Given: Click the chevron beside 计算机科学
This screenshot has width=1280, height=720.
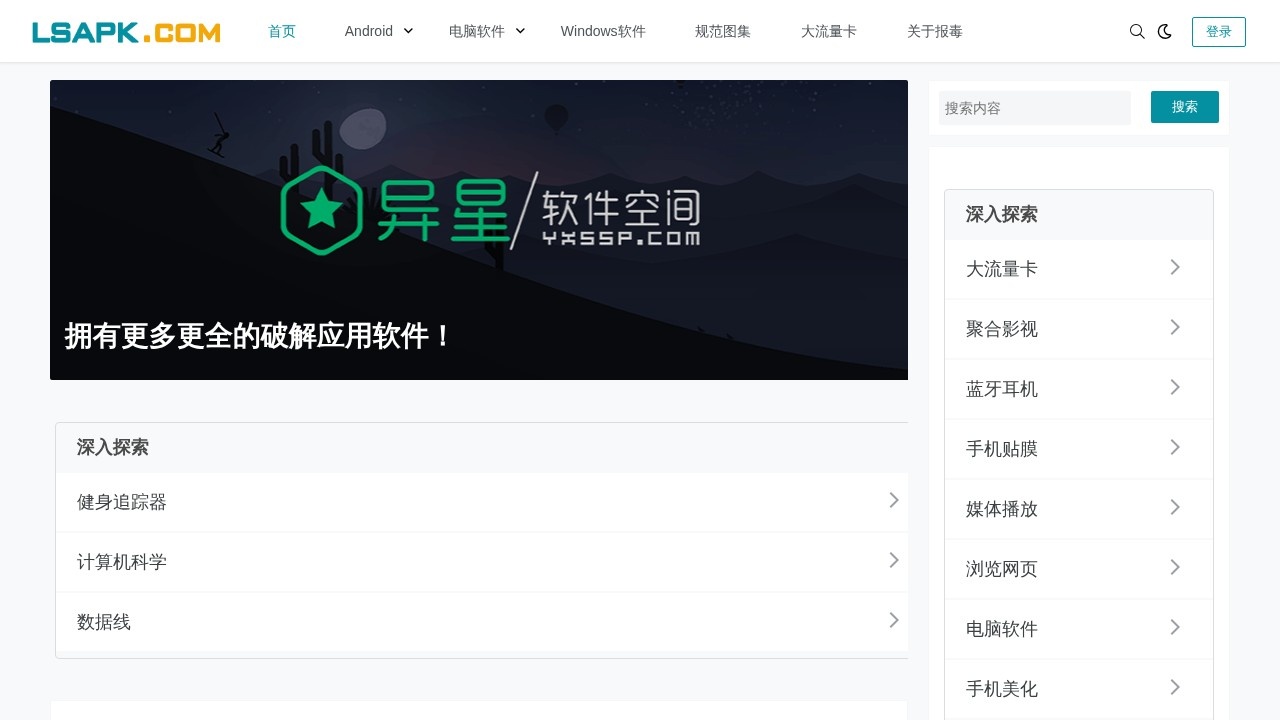Looking at the screenshot, I should click(894, 560).
